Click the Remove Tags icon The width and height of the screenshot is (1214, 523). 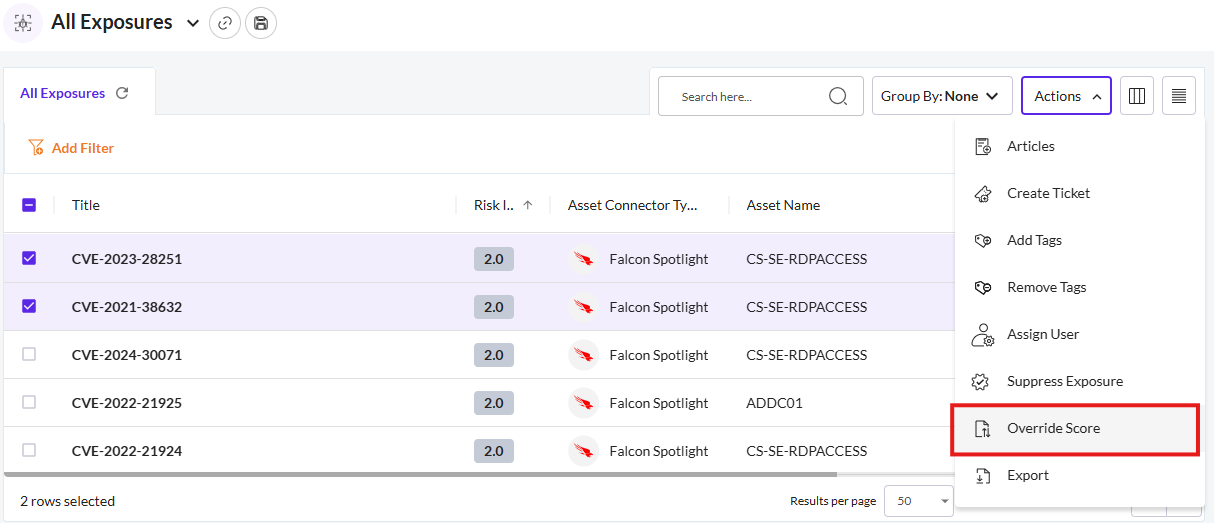[x=983, y=287]
